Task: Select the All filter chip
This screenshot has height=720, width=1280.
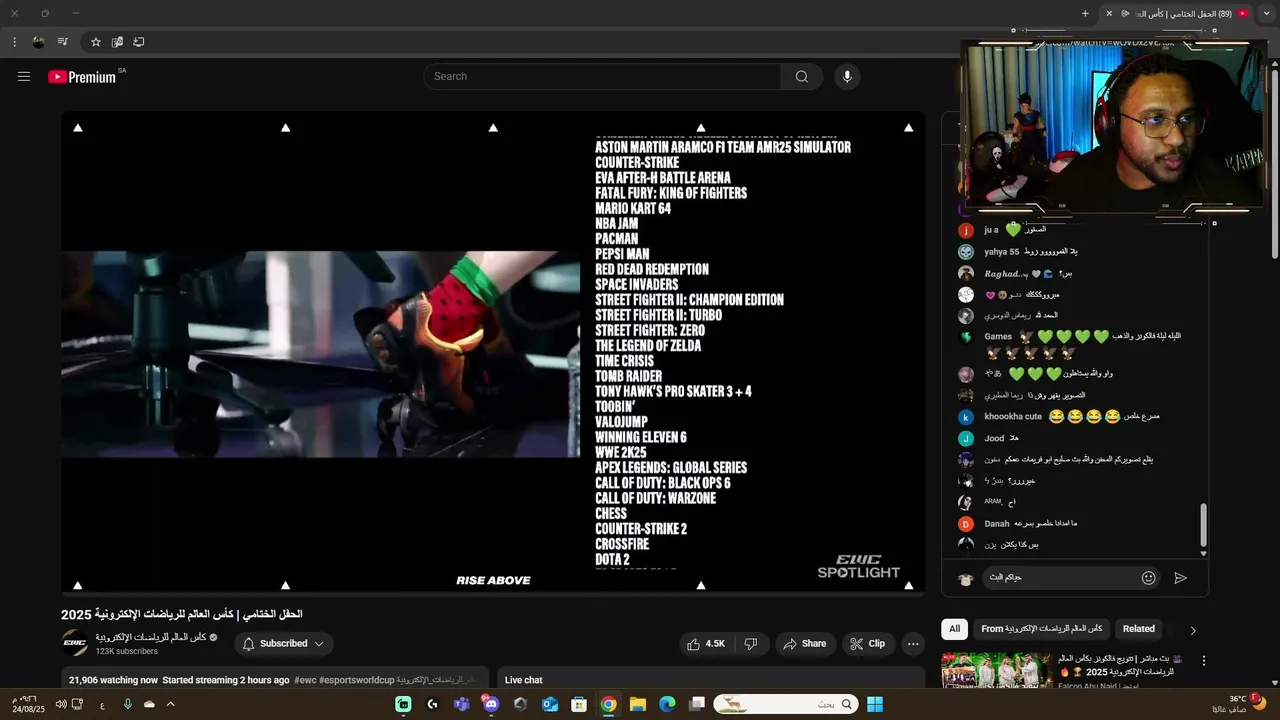Action: [954, 629]
